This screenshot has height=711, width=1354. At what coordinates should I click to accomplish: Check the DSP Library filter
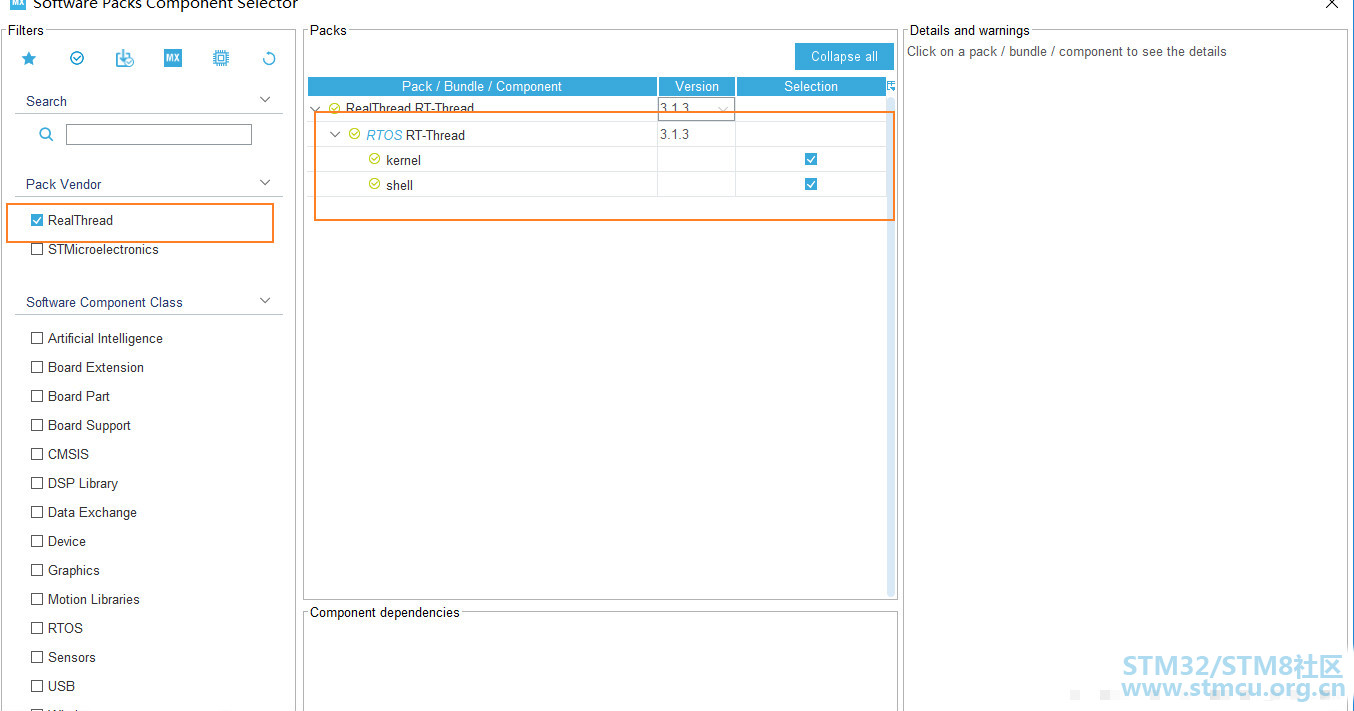tap(37, 483)
